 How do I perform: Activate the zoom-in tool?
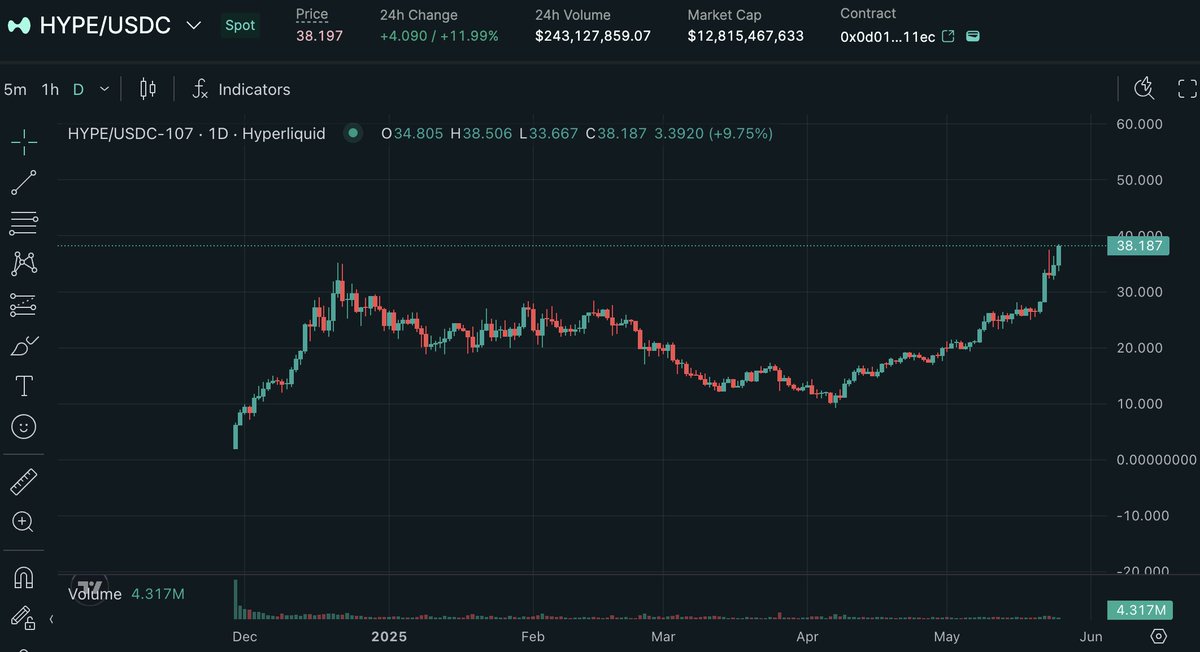(22, 521)
